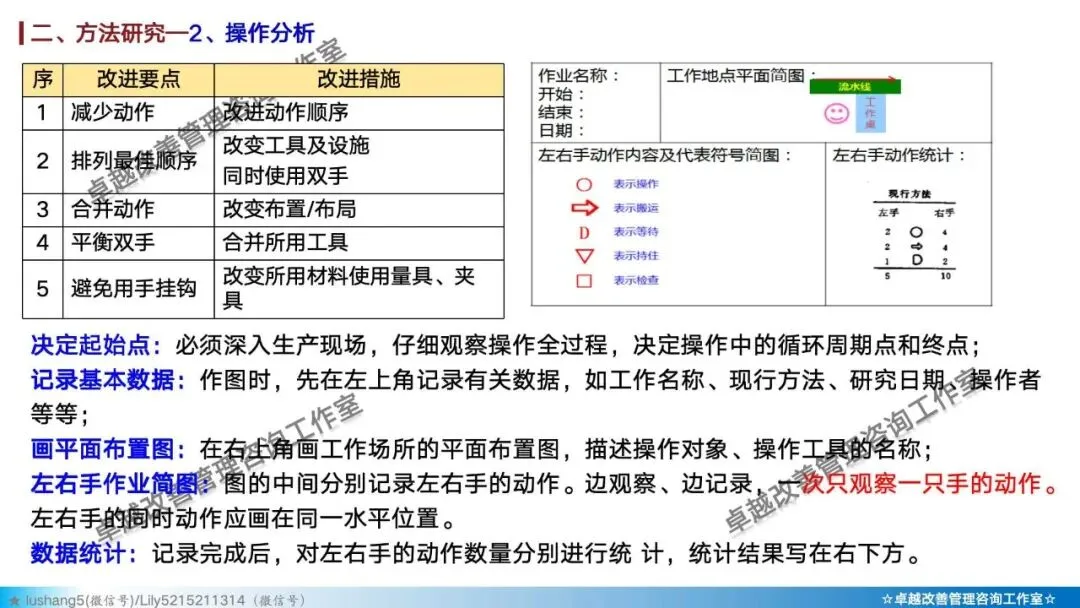Click the 同时使用双手 text
This screenshot has width=1080, height=608.
(x=286, y=176)
